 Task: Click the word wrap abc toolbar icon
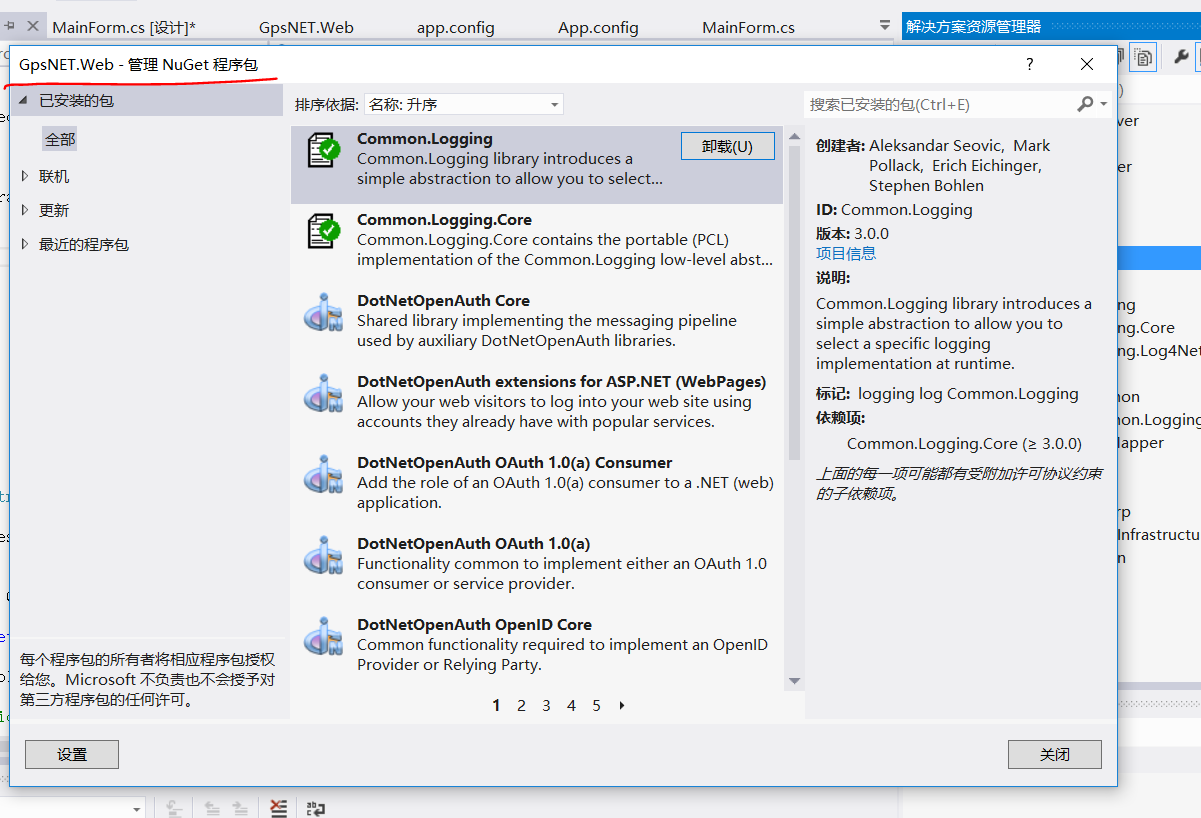(x=316, y=807)
